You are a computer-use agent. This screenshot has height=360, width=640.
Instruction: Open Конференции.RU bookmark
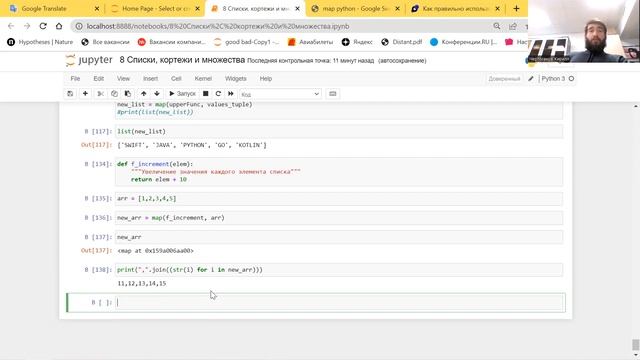pyautogui.click(x=464, y=42)
